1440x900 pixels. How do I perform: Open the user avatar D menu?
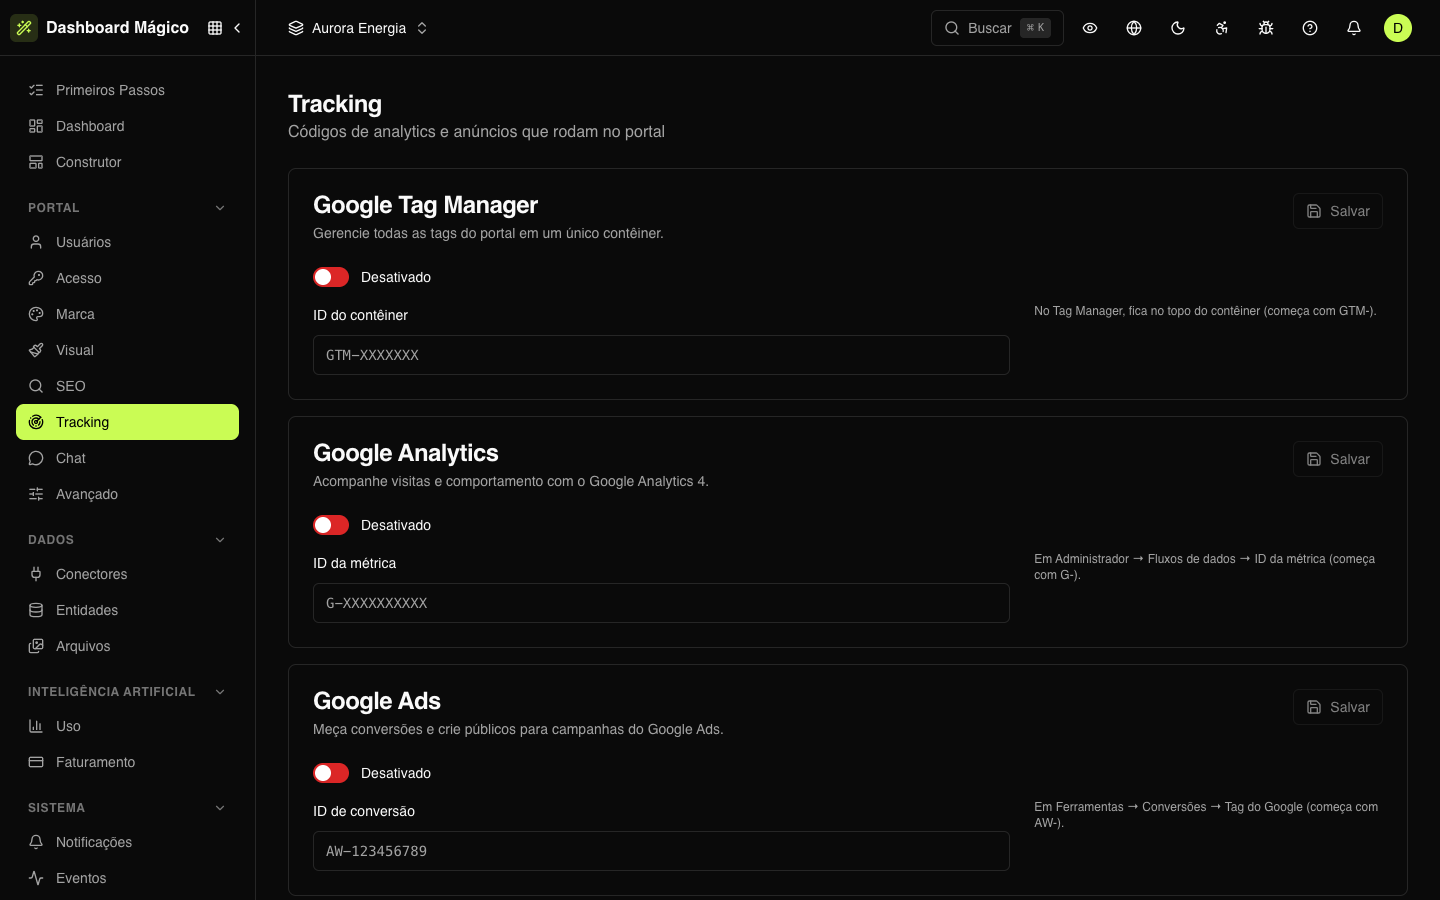pyautogui.click(x=1398, y=28)
